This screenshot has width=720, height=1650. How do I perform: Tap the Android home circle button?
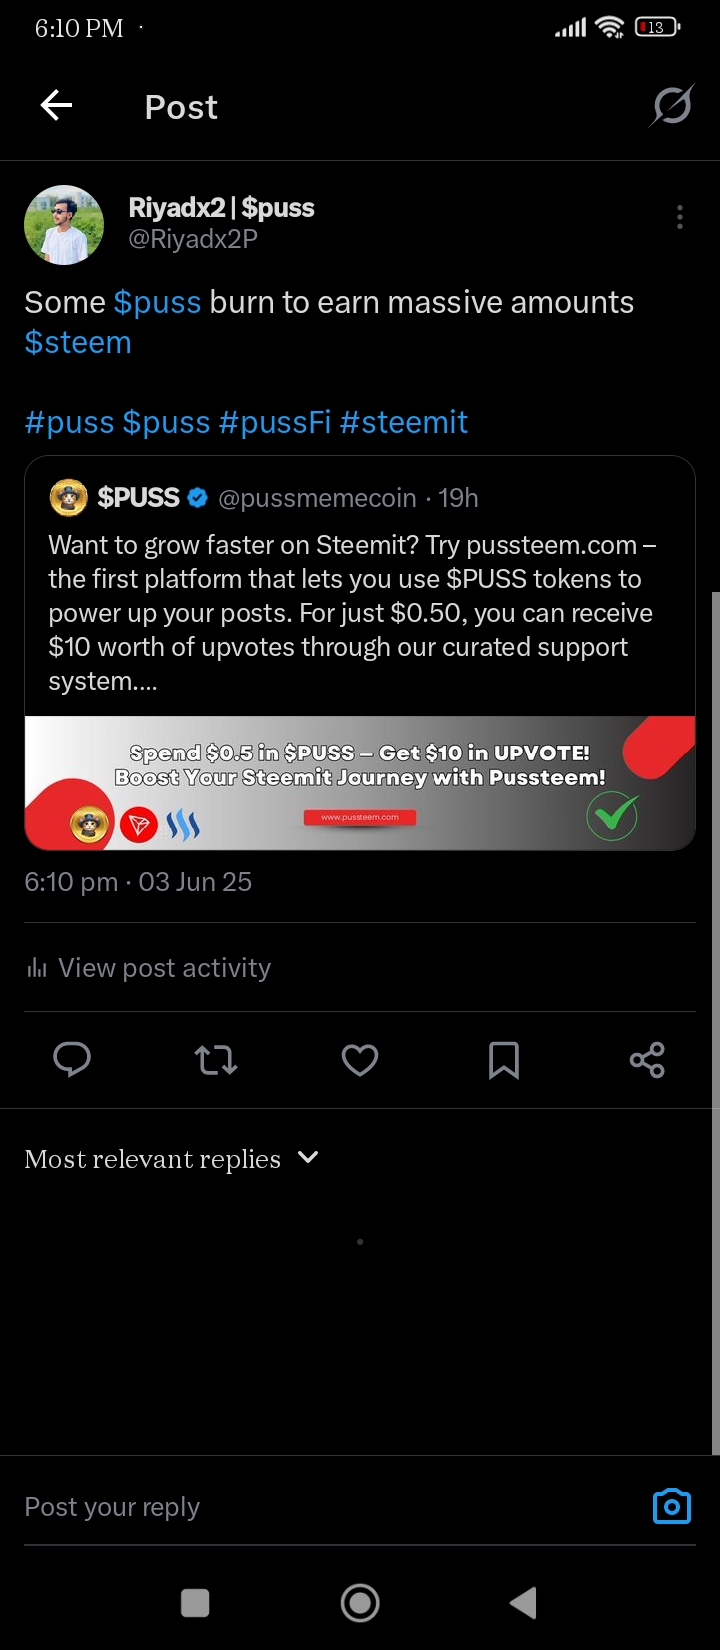coord(360,1603)
